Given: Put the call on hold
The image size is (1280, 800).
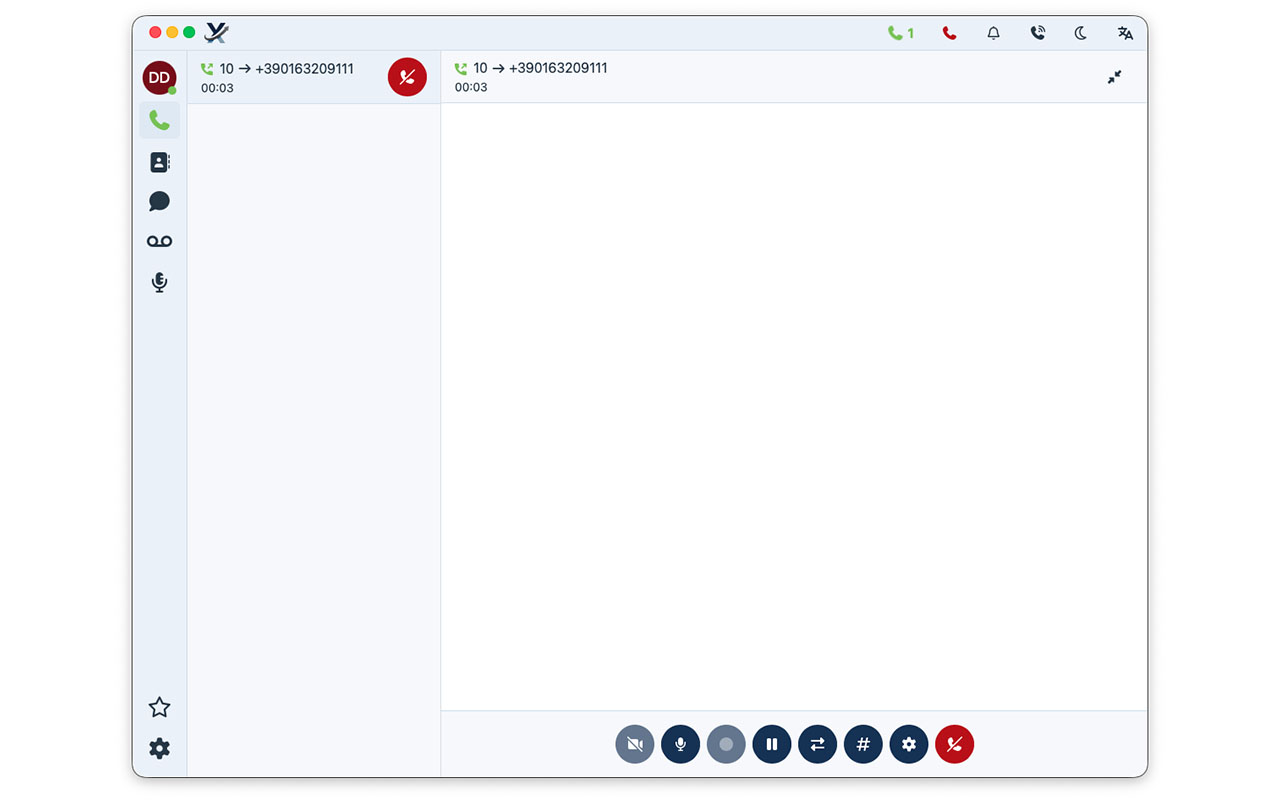Looking at the screenshot, I should pos(772,744).
